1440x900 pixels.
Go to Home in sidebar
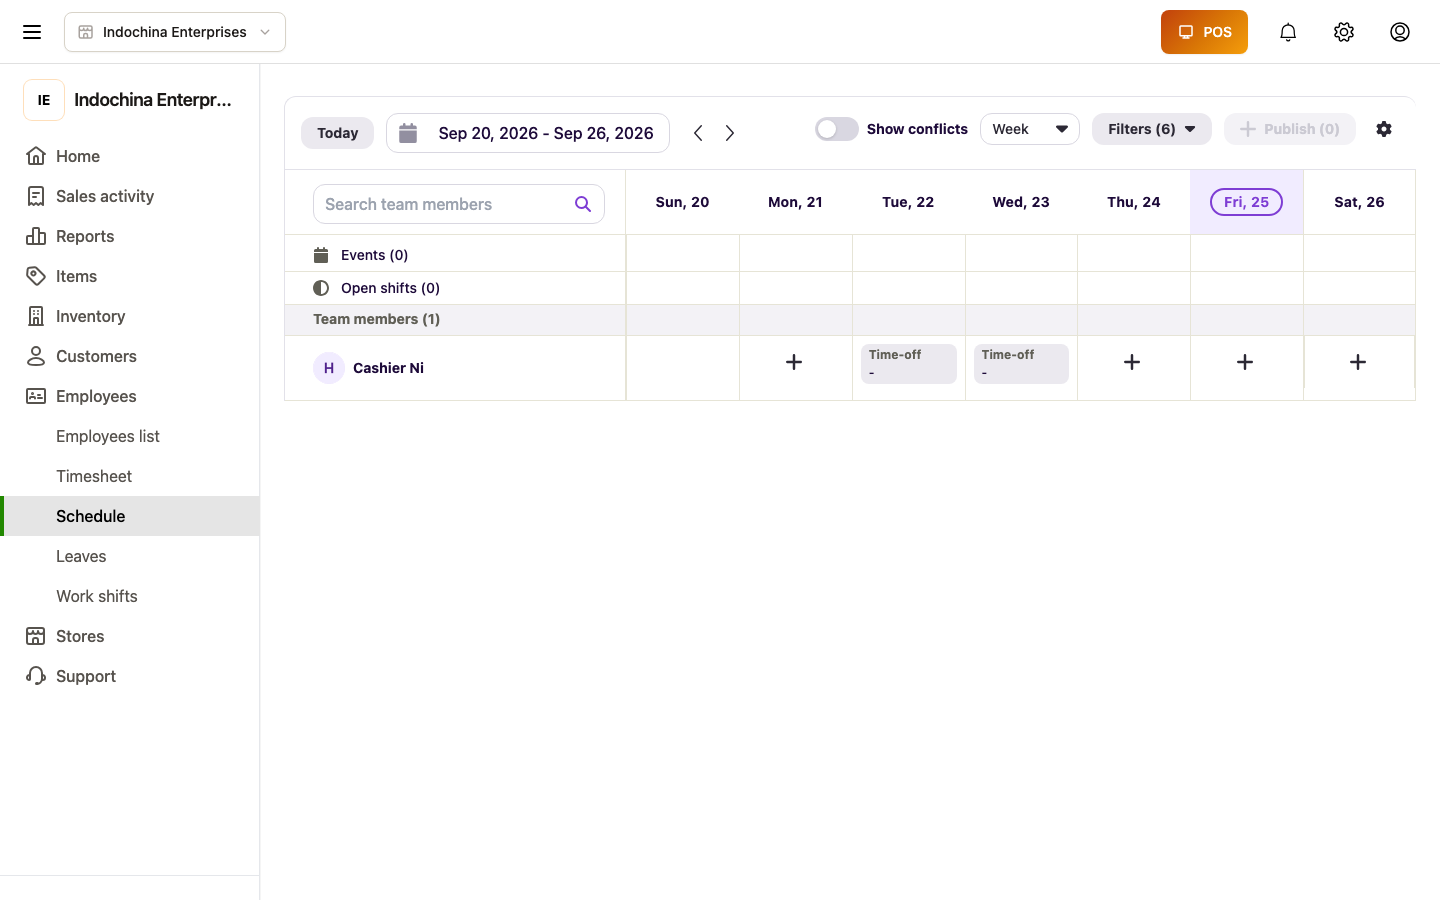point(130,156)
